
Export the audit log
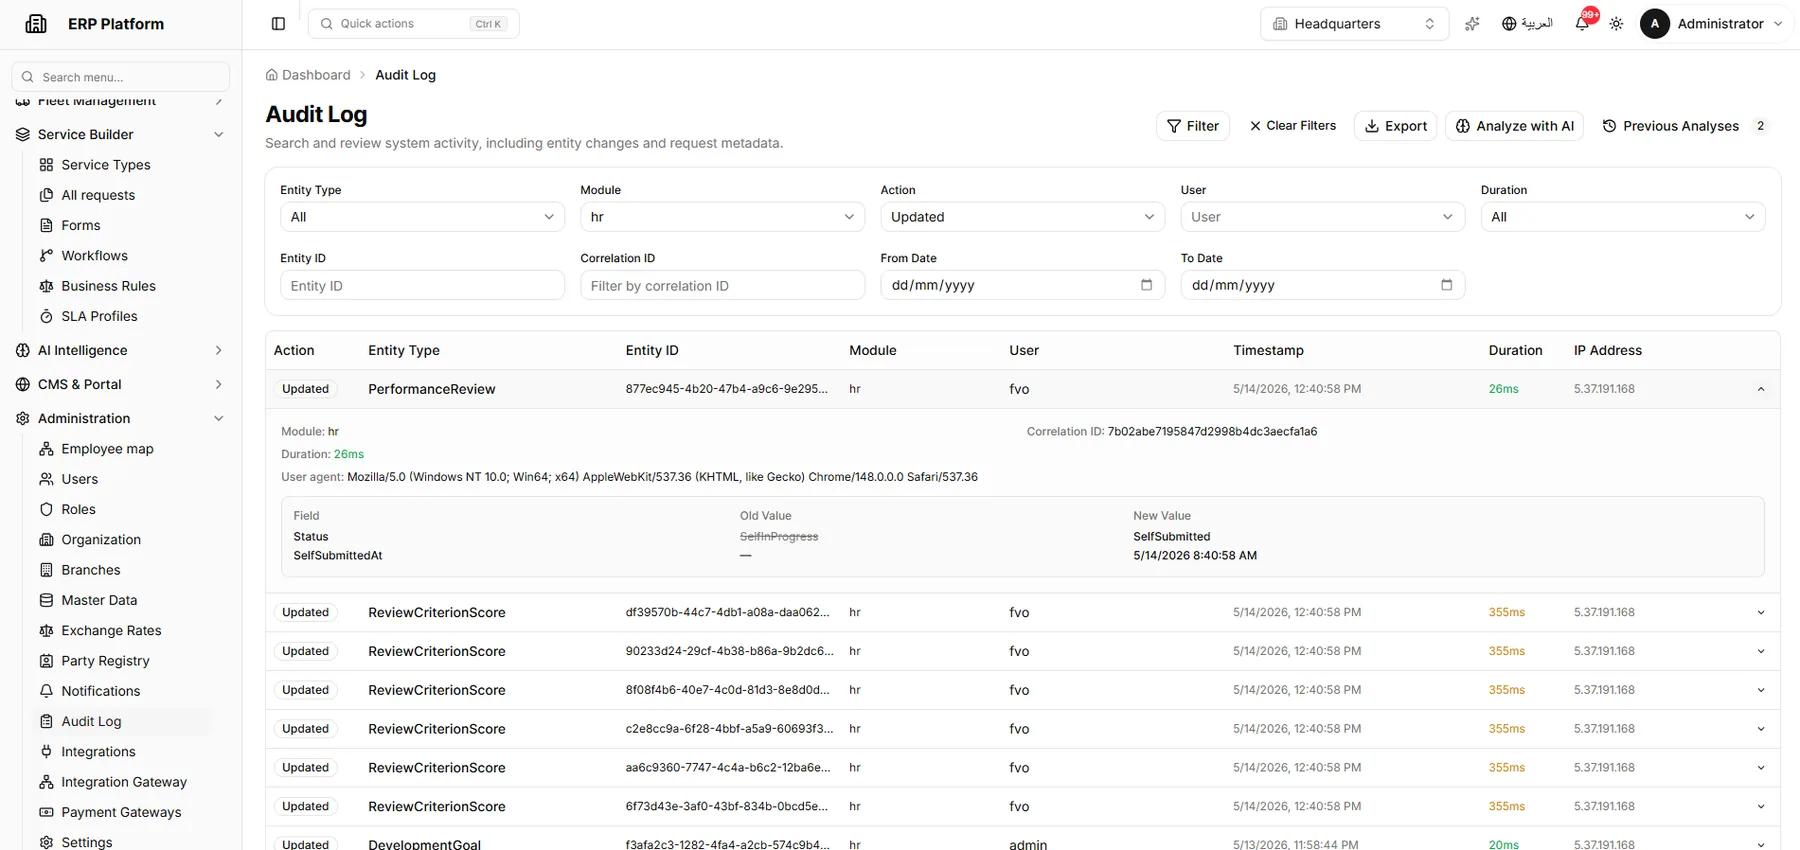click(1396, 126)
